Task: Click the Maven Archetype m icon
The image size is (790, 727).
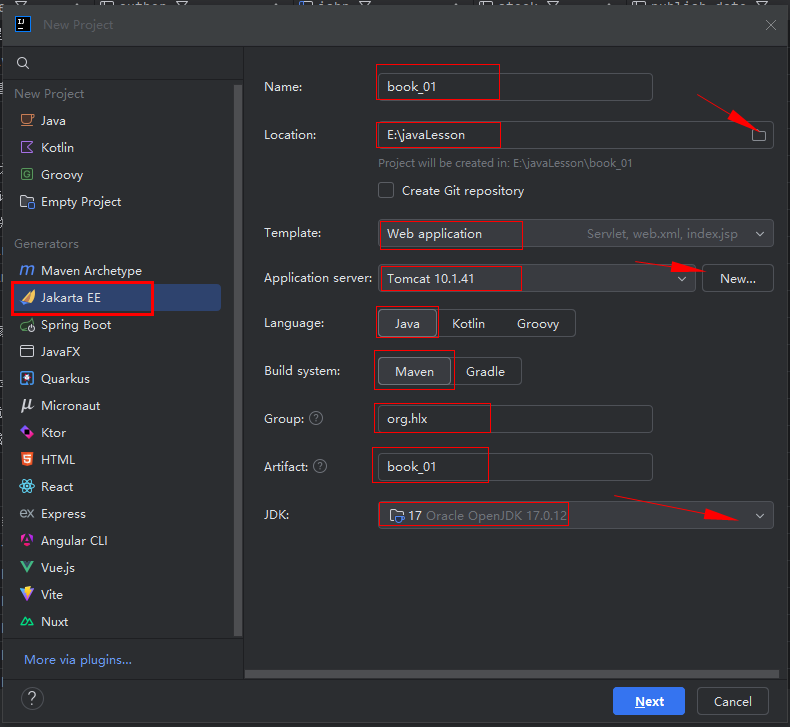Action: tap(27, 271)
